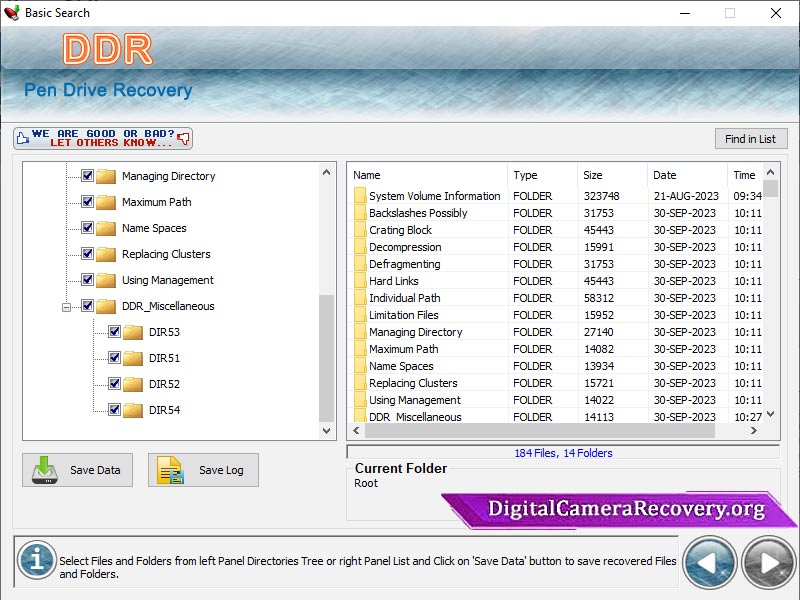This screenshot has width=800, height=600.
Task: Open DigitalCameraRecovery.org banner link
Action: 626,509
